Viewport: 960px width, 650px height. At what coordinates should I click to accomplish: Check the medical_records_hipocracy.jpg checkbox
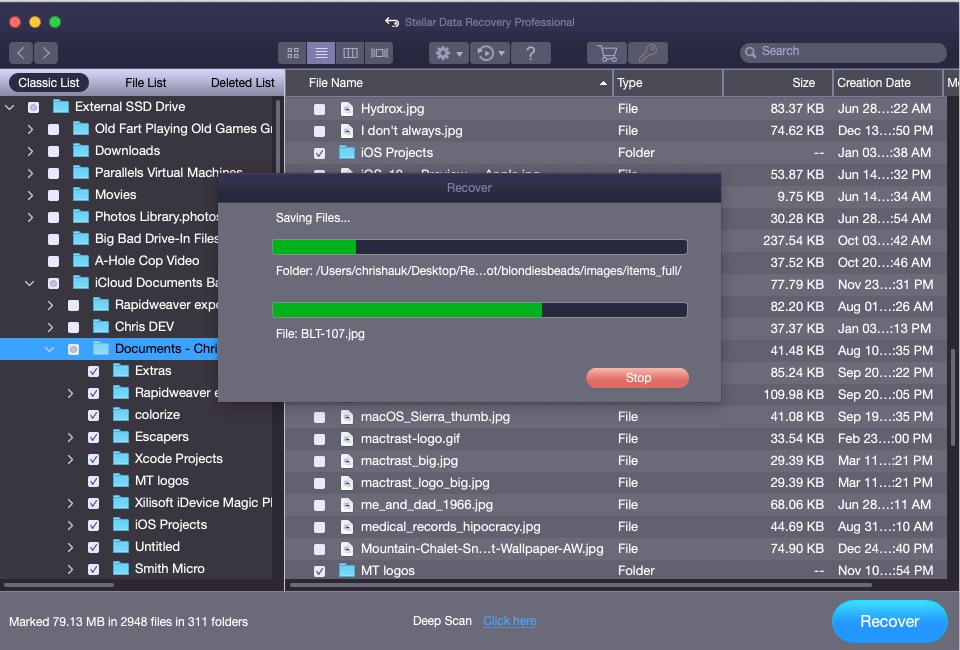click(x=320, y=528)
